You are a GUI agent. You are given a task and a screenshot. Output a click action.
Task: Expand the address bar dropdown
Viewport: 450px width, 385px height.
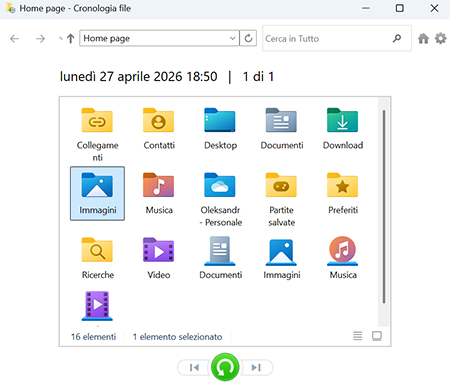233,38
